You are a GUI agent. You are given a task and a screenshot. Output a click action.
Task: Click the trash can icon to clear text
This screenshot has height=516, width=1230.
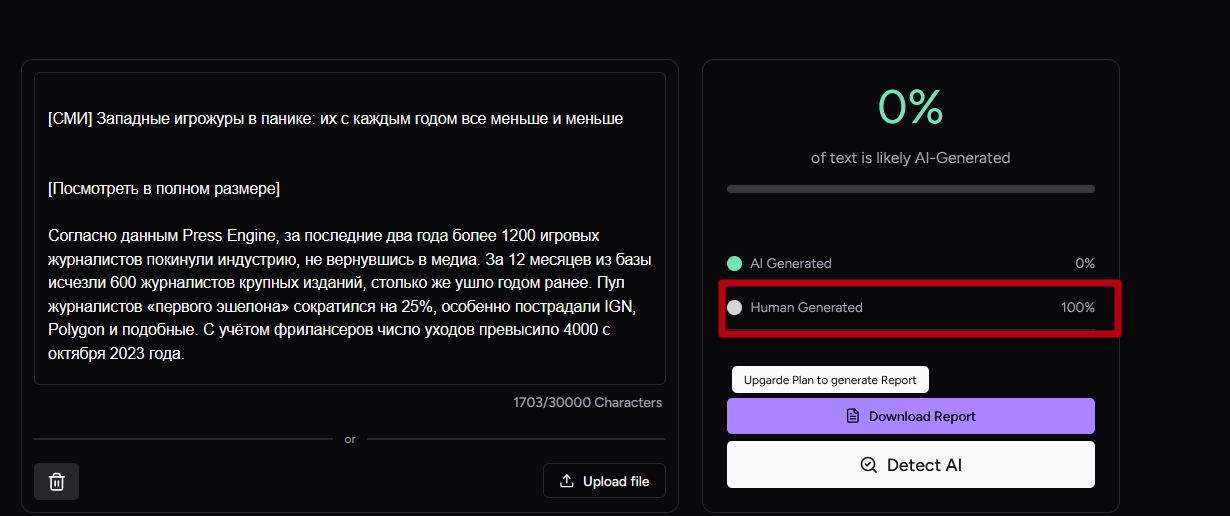pos(57,481)
